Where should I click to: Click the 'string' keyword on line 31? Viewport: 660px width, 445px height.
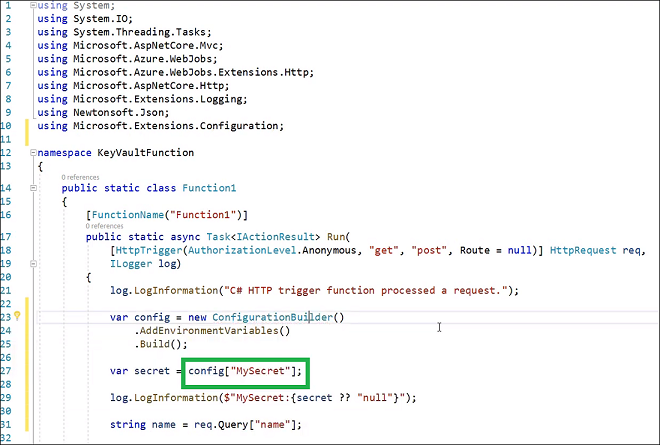(128, 425)
